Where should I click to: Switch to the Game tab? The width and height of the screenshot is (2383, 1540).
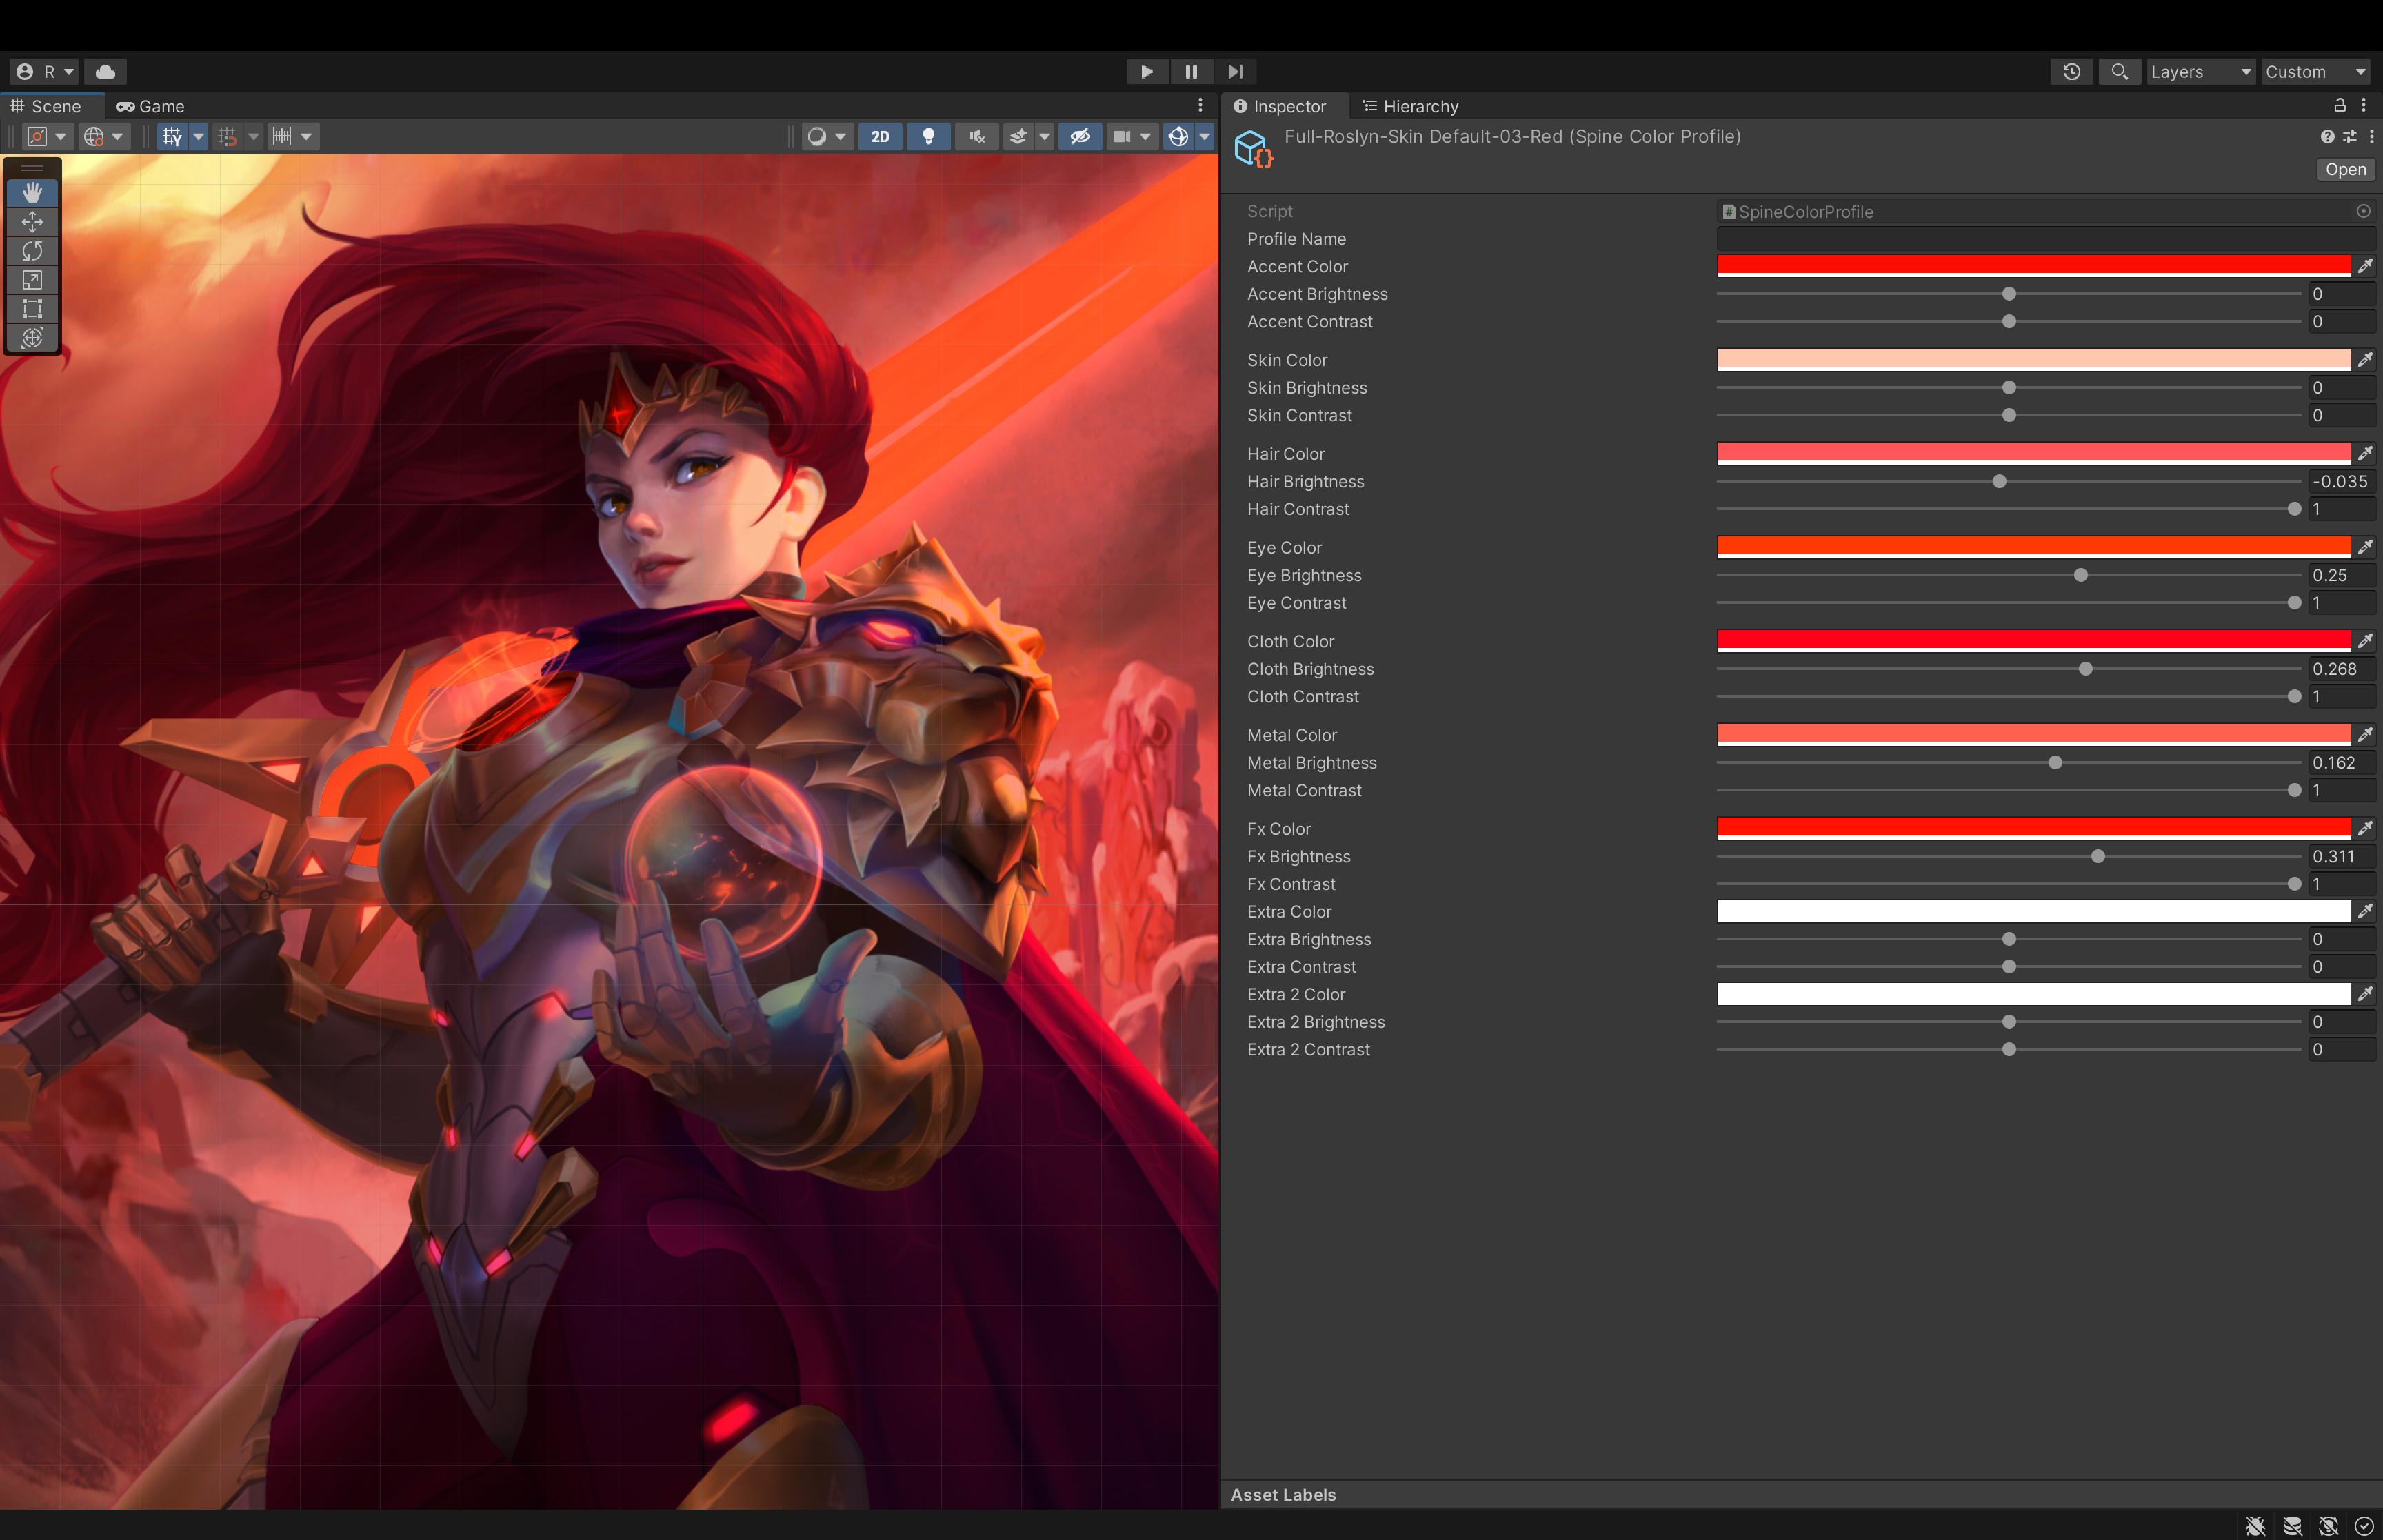[151, 107]
